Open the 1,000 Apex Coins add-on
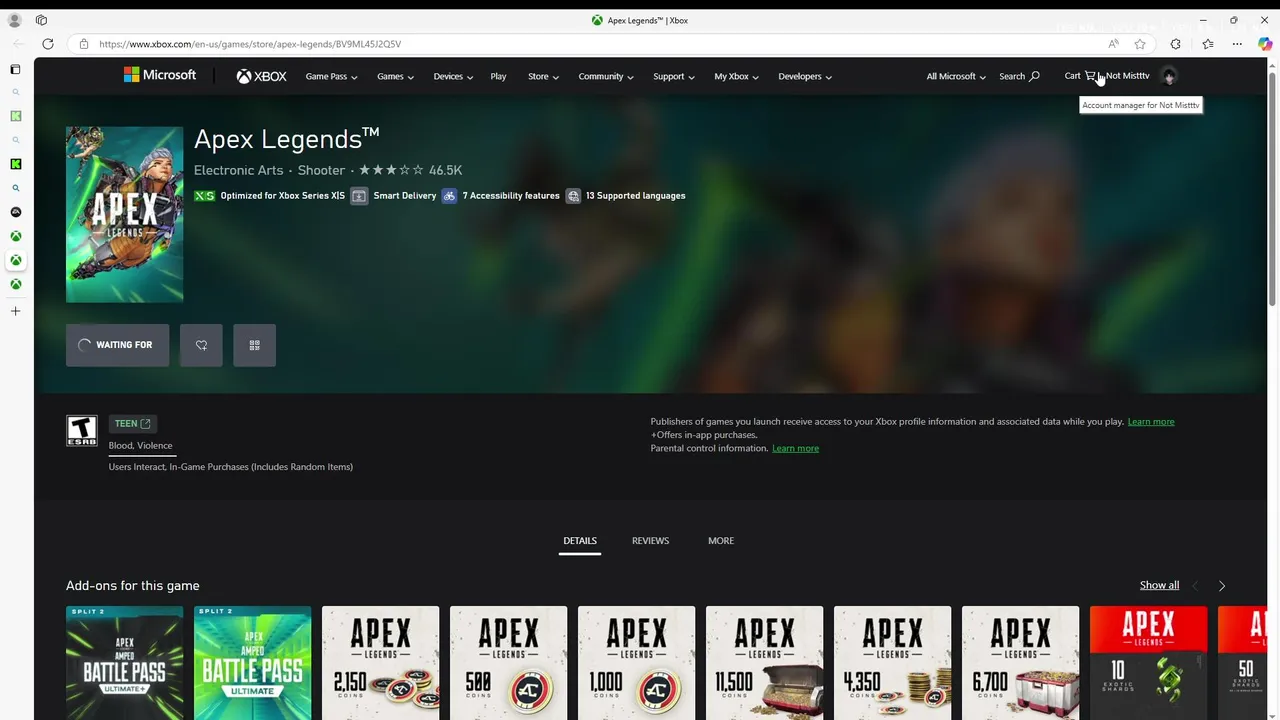 636,662
